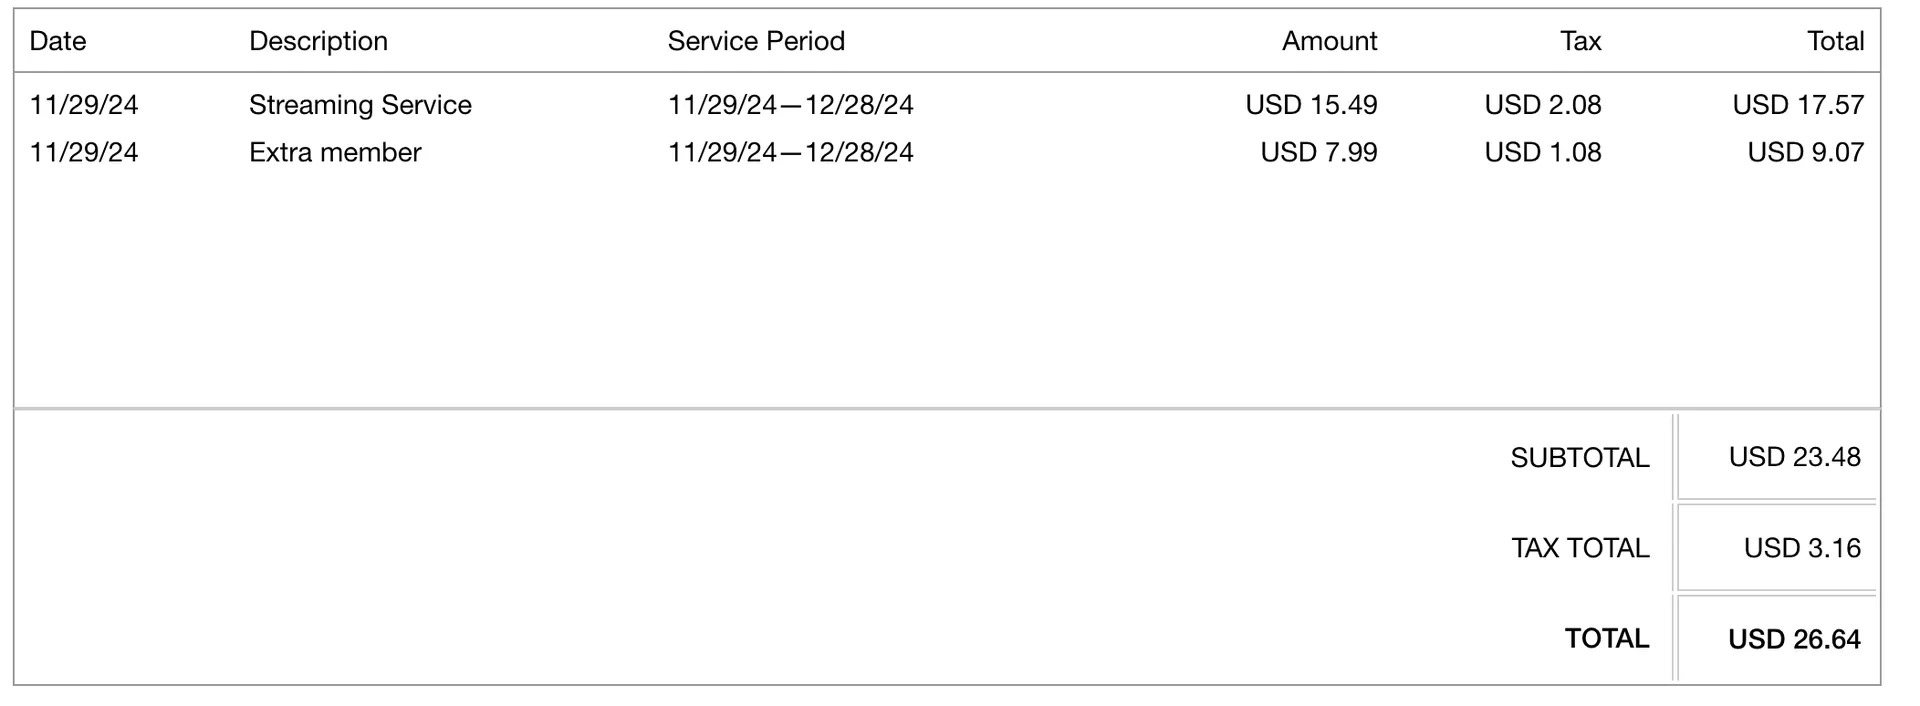Click the Service Period column header
The image size is (1920, 706).
756,41
